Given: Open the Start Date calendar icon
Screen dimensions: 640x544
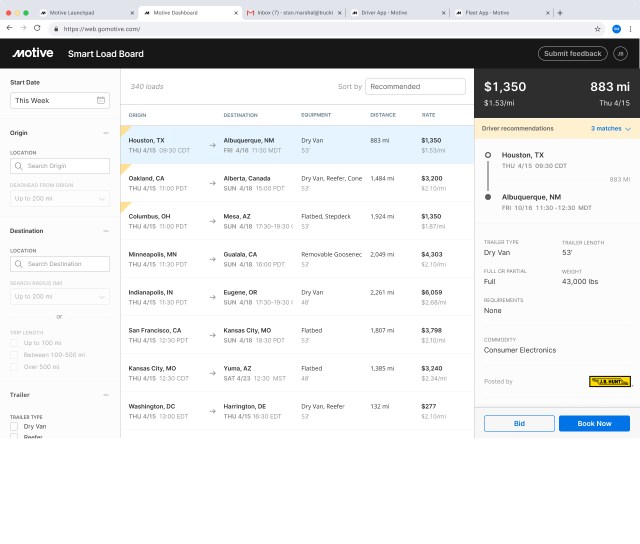Looking at the screenshot, I should [101, 100].
